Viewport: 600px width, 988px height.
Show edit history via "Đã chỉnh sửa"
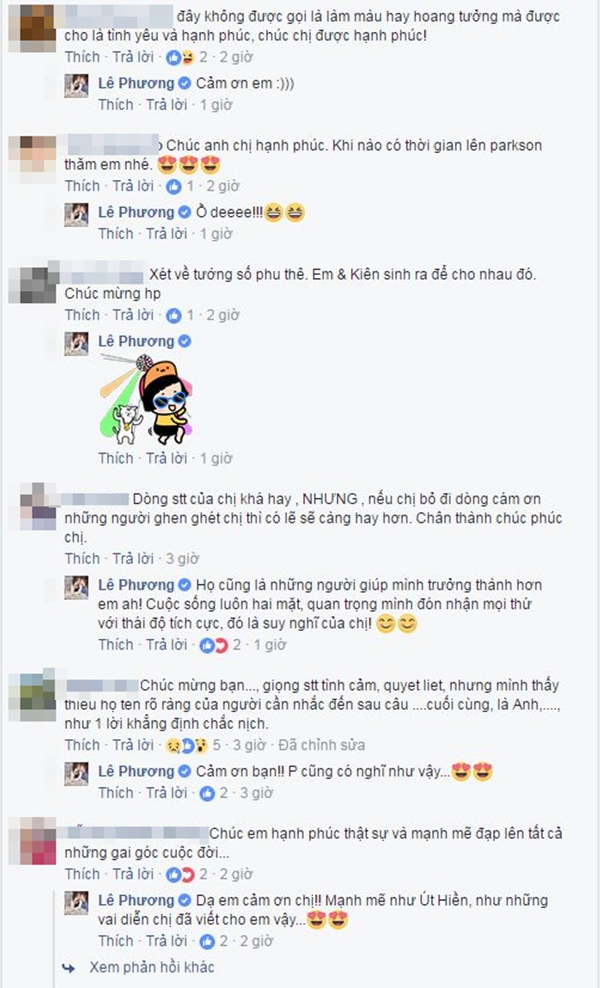tap(321, 745)
